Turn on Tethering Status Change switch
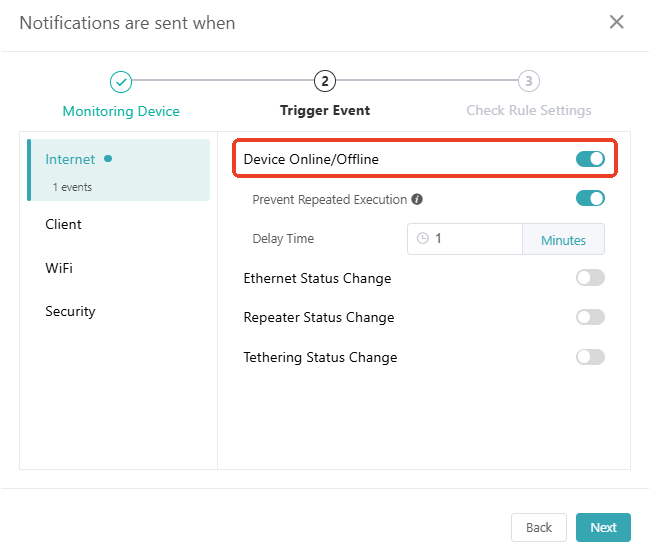649x558 pixels. [590, 357]
